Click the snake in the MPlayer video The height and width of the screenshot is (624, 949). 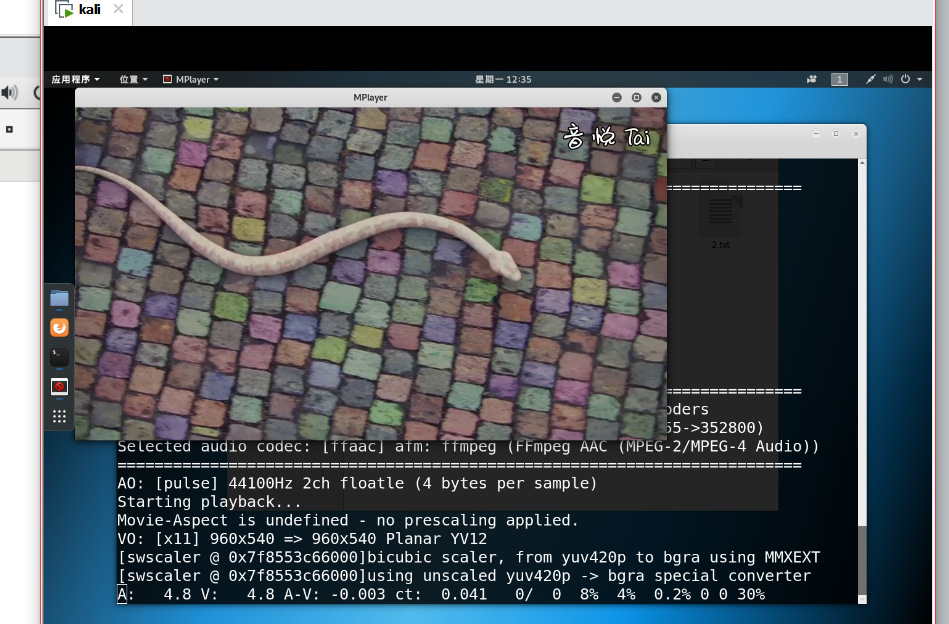point(303,242)
